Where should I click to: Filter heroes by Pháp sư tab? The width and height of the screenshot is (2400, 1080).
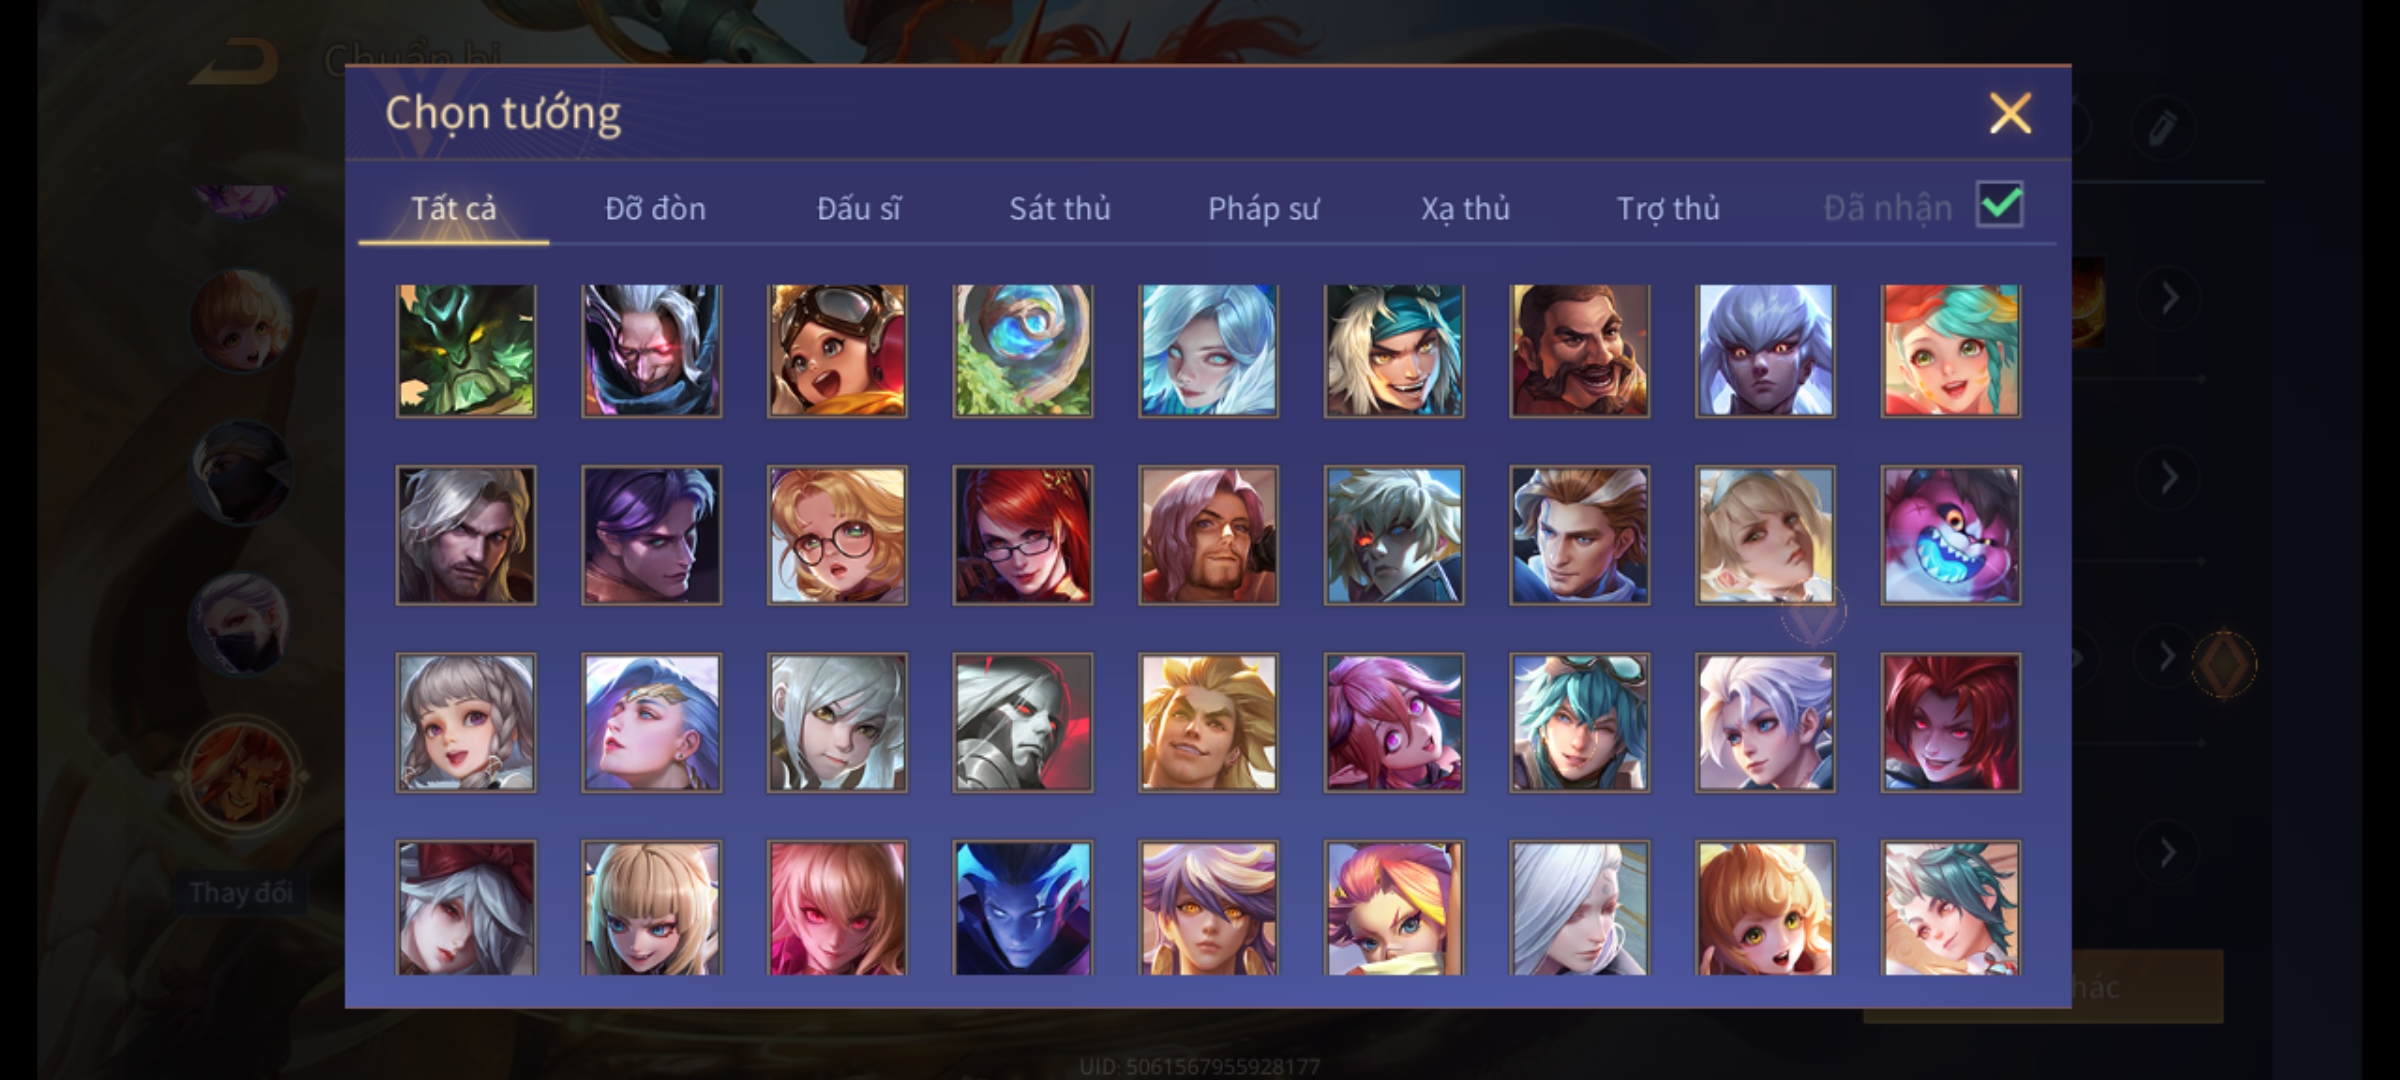[1263, 208]
